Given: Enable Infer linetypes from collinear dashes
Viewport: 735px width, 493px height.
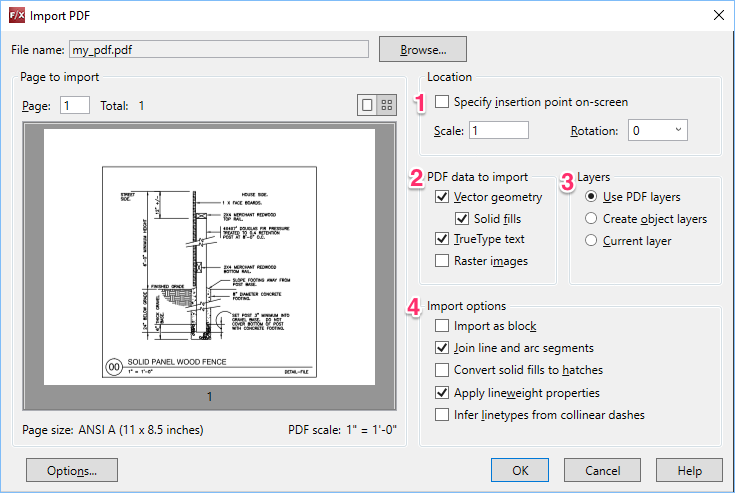Looking at the screenshot, I should tap(442, 415).
